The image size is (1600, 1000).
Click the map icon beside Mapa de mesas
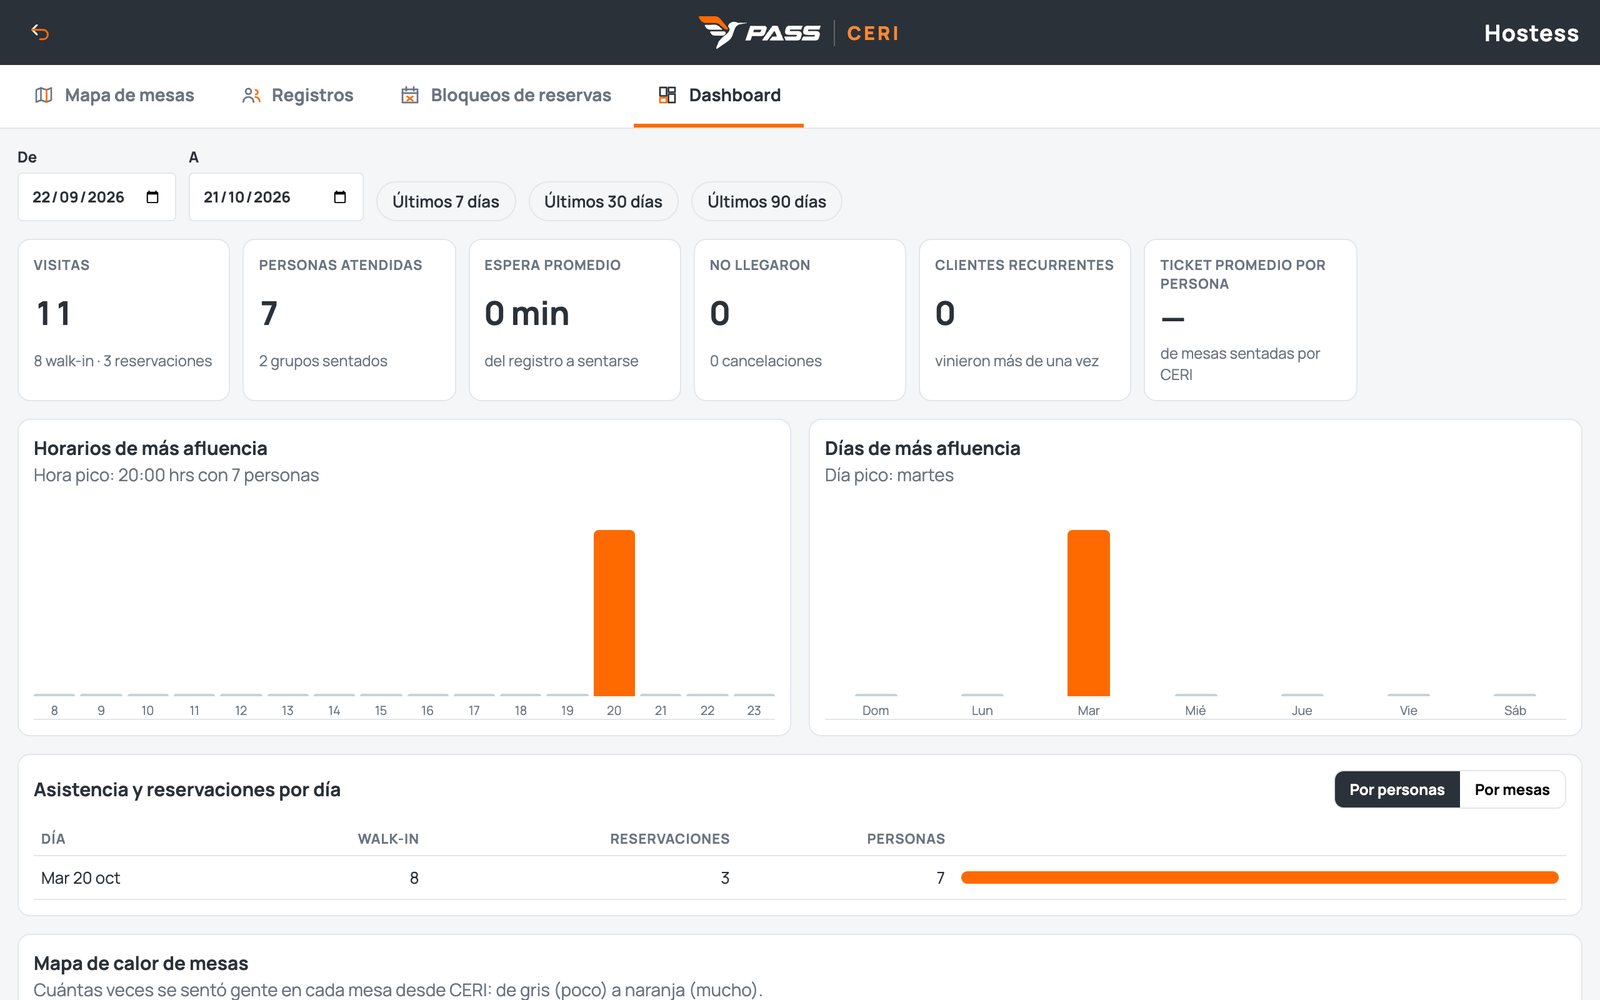click(44, 95)
